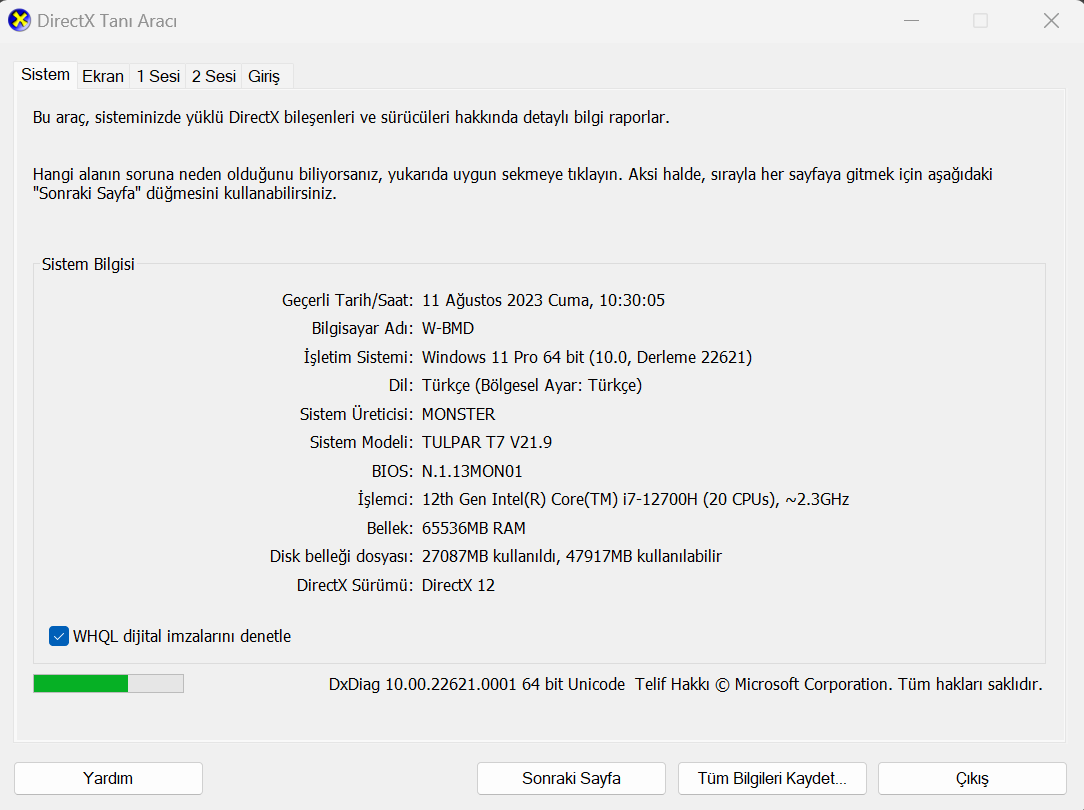Click the Çıkış button
1084x810 pixels.
point(972,778)
